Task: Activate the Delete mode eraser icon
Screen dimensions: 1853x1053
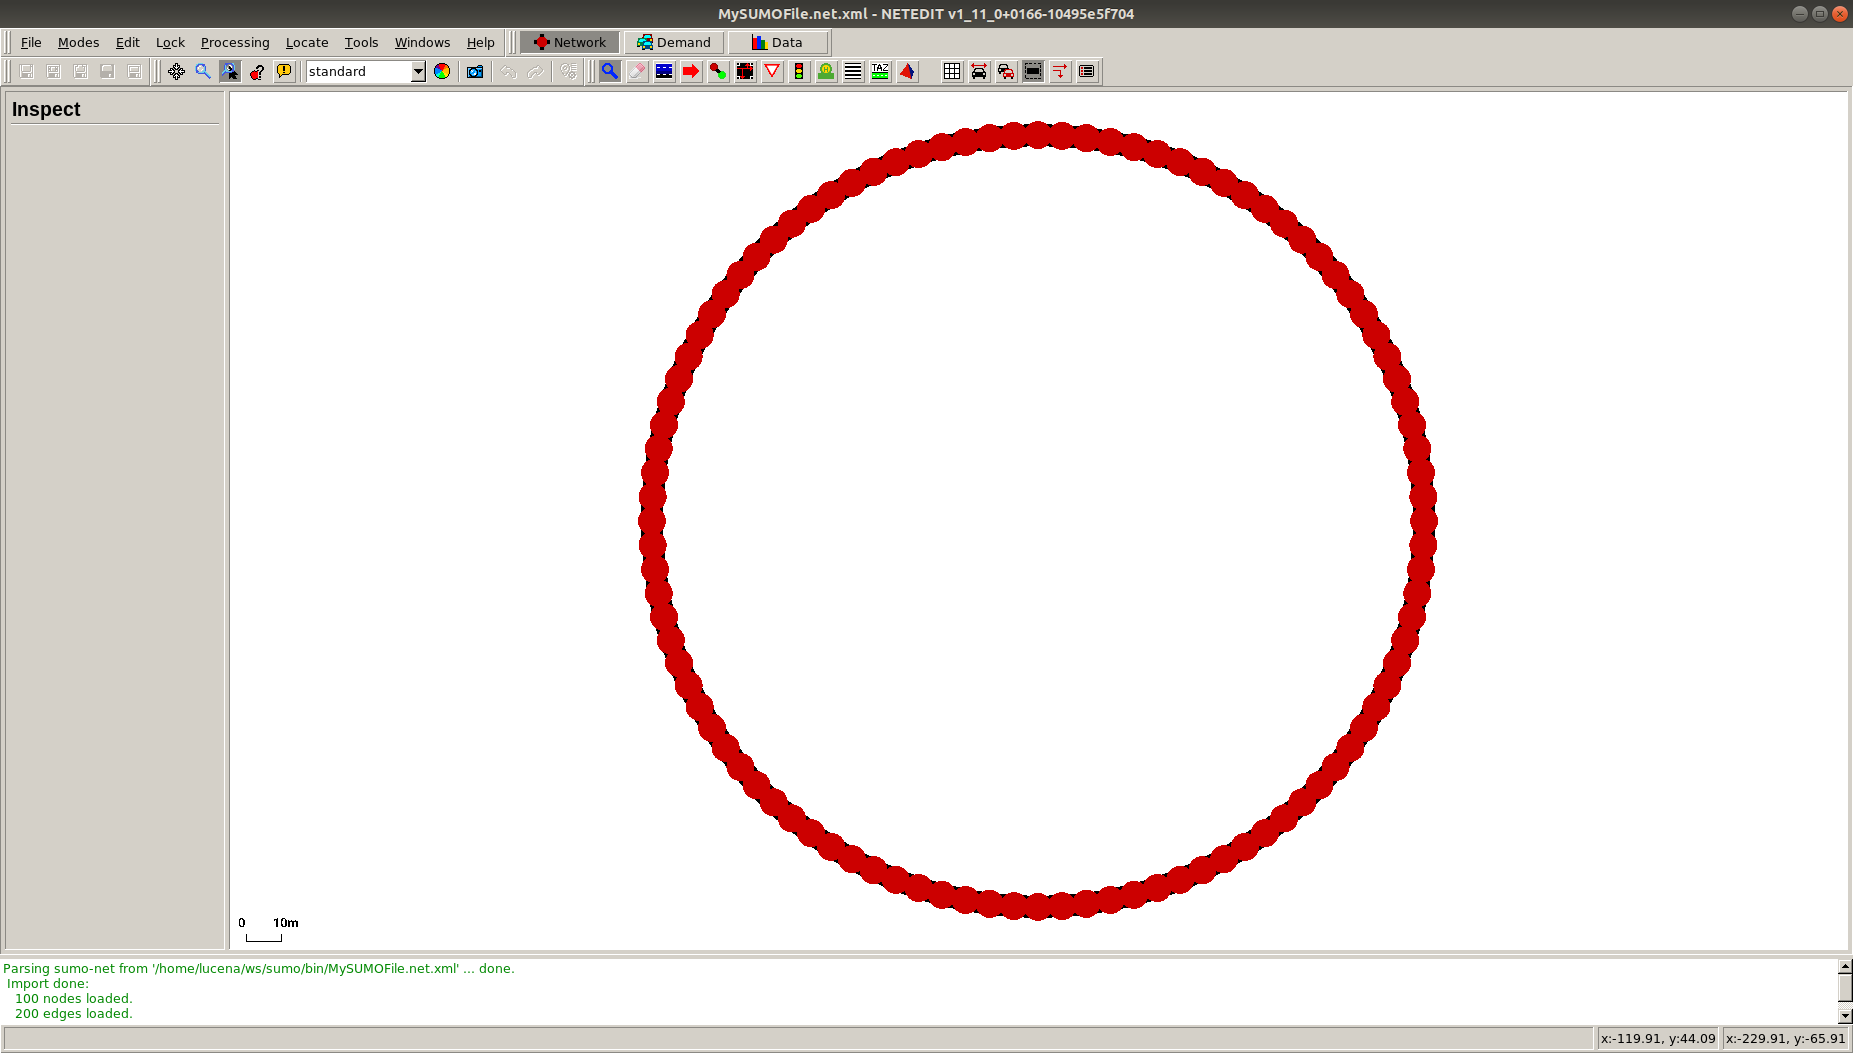Action: coord(637,71)
